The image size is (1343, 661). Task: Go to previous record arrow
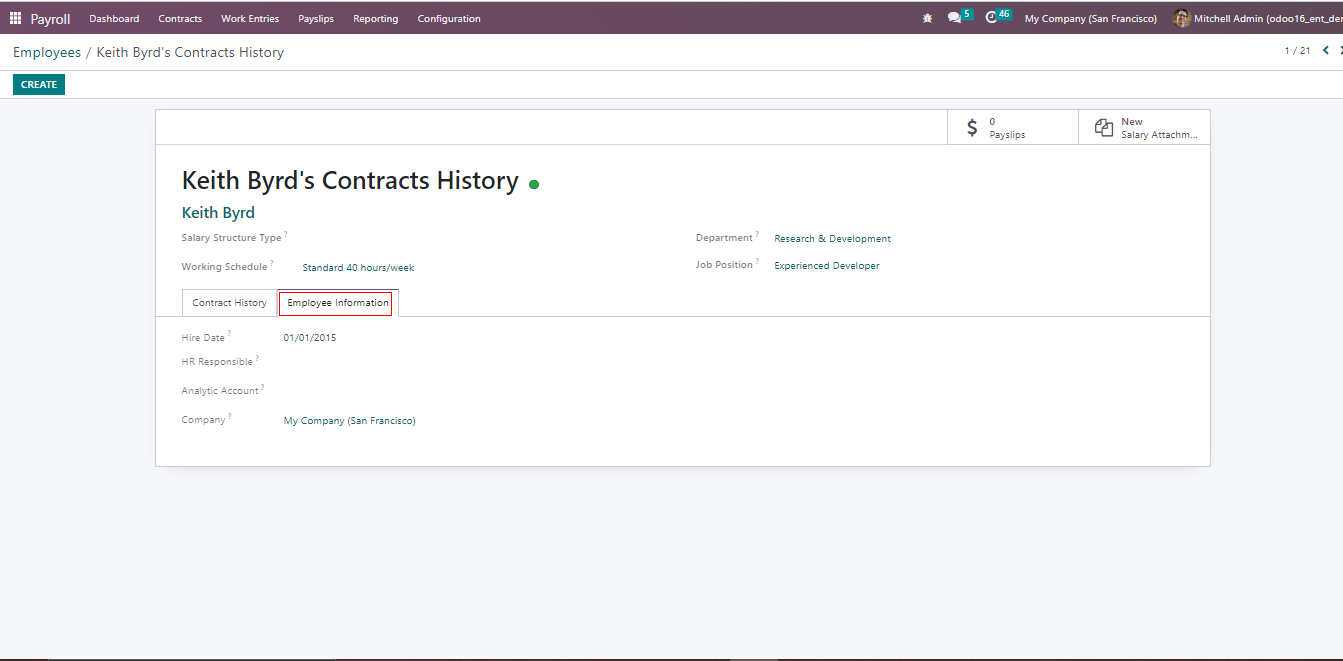1326,51
